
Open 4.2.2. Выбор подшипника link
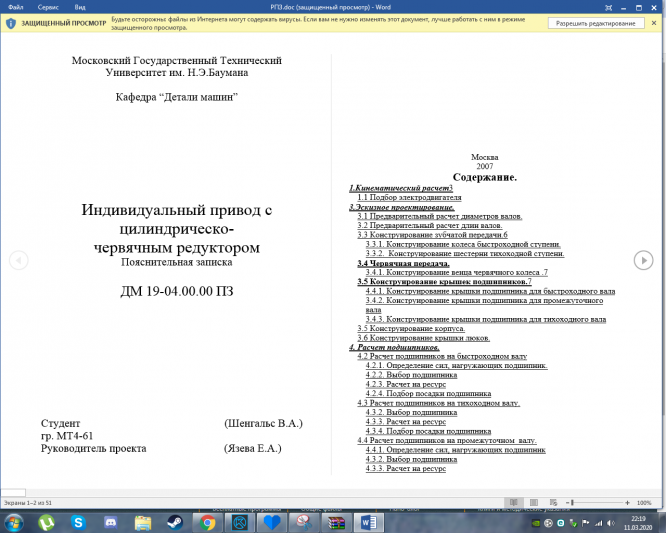(411, 375)
